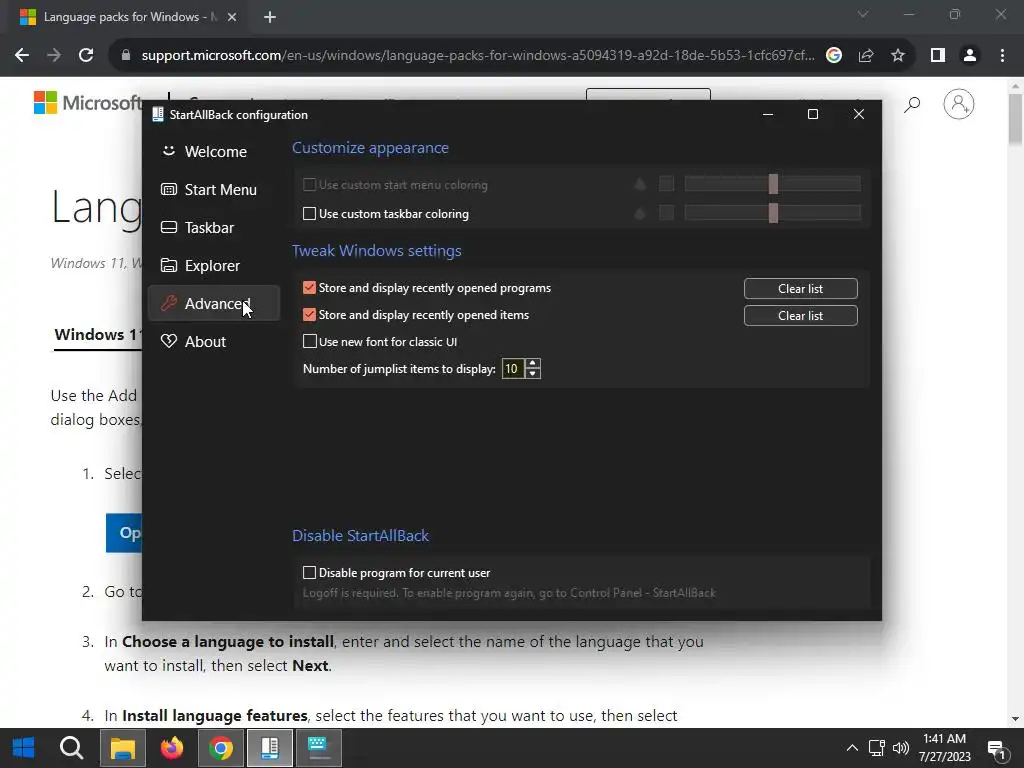Image resolution: width=1024 pixels, height=768 pixels.
Task: Open Chrome tab search chevron
Action: (863, 14)
